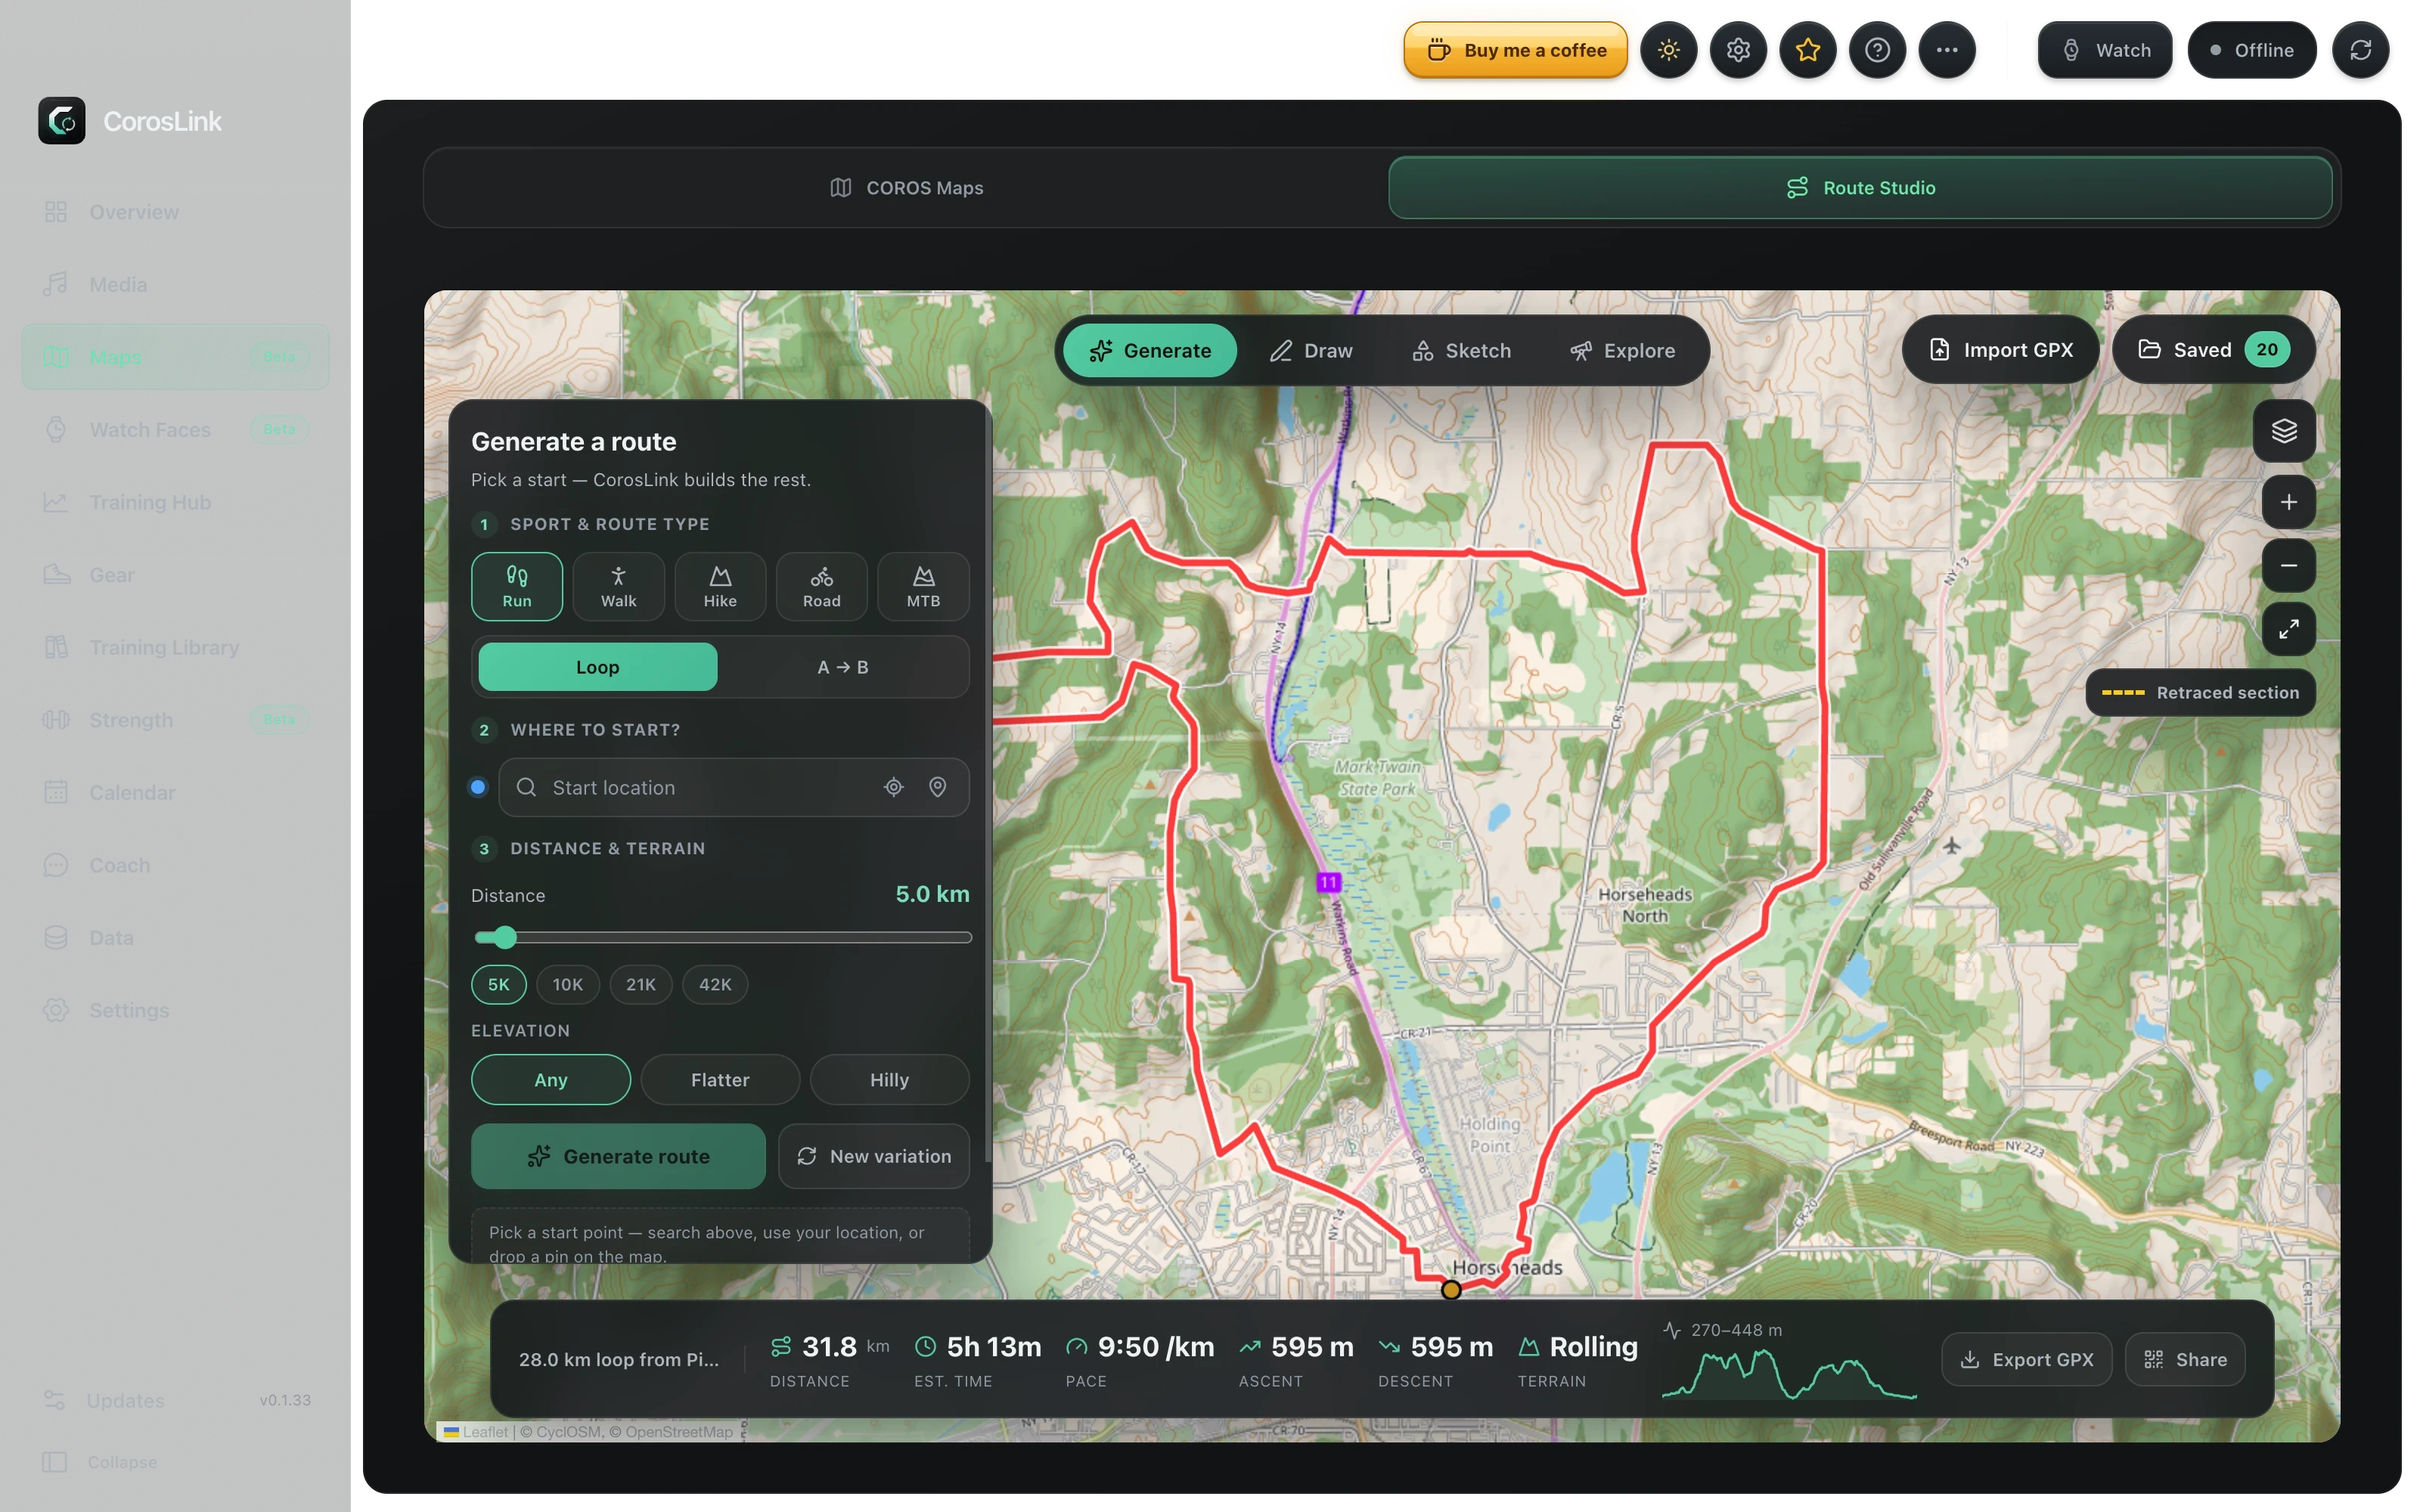Open Watch Faces in sidebar

[x=175, y=430]
